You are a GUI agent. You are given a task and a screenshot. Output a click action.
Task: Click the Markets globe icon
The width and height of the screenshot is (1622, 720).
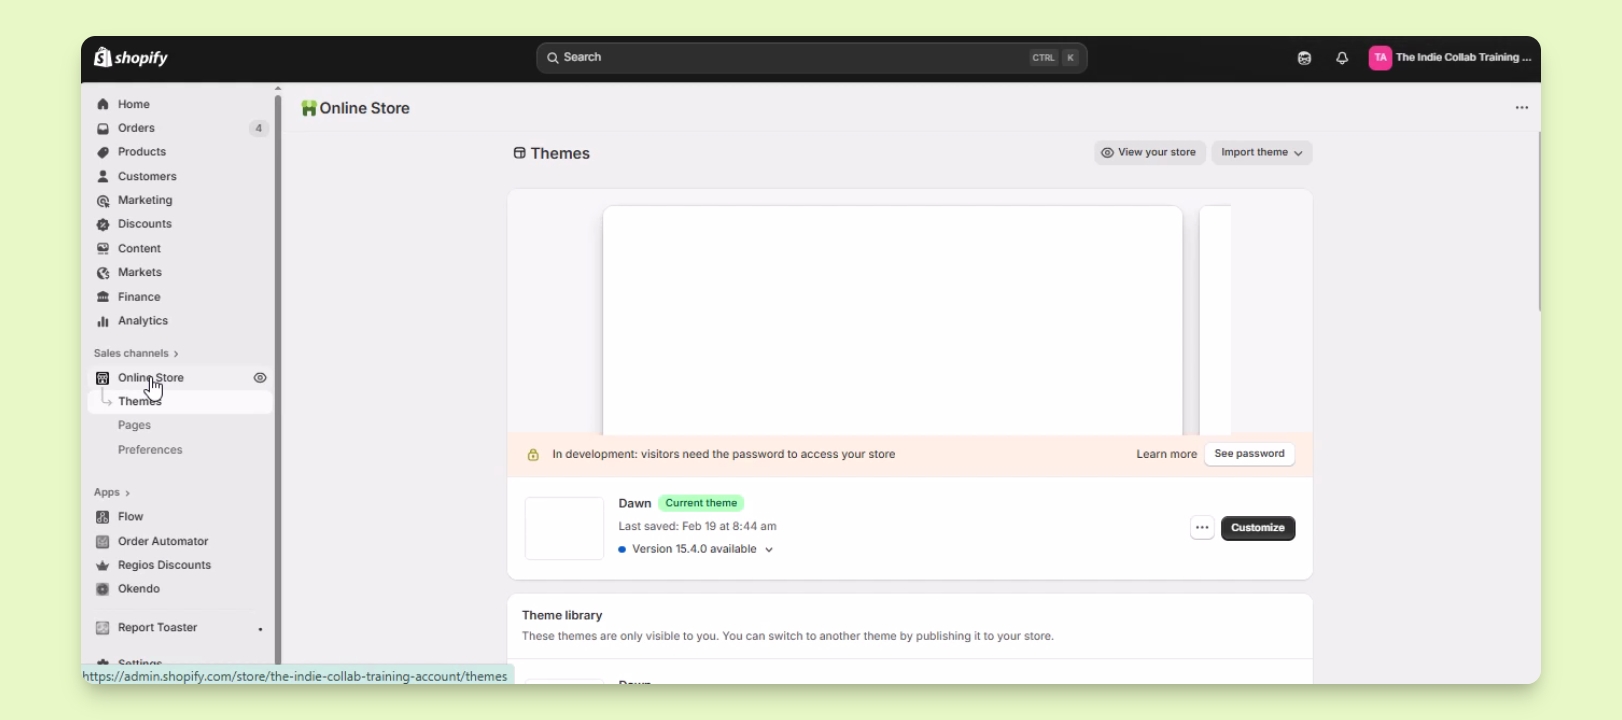pos(103,273)
